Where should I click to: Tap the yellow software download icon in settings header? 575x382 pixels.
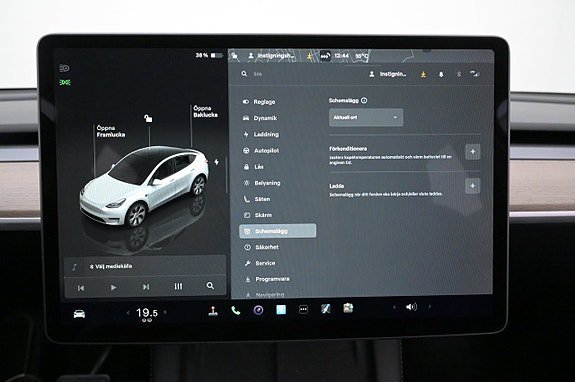tap(424, 74)
